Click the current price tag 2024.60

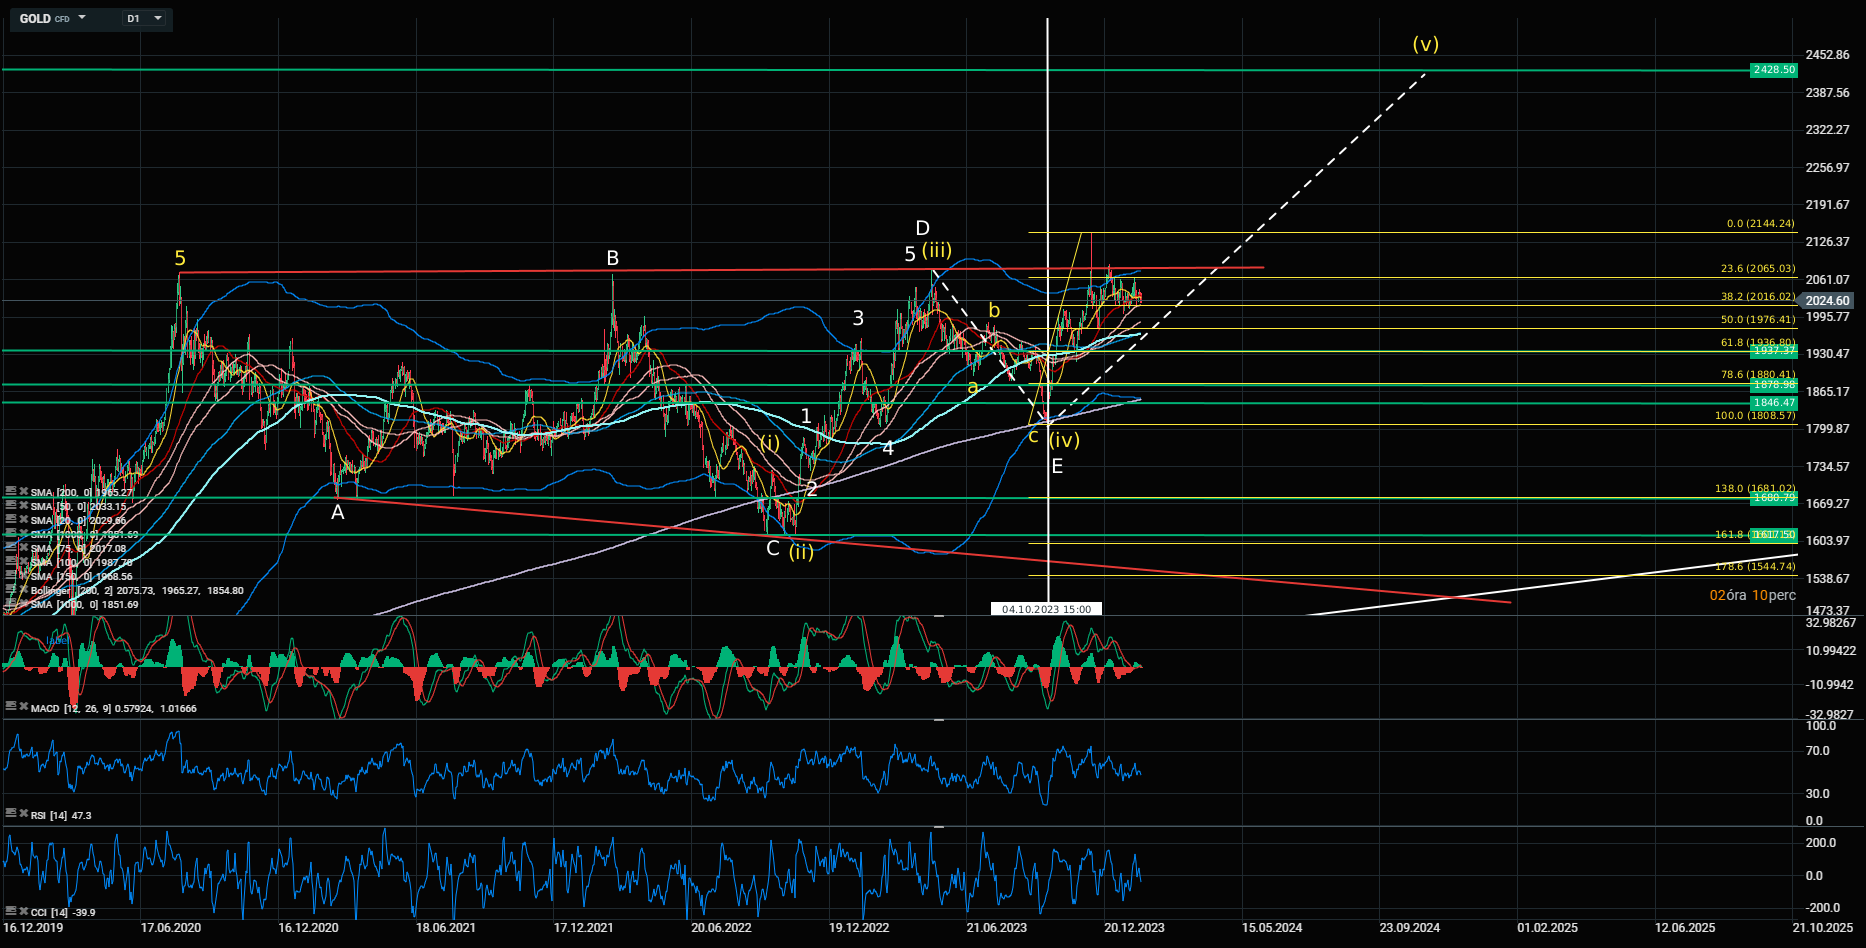1826,301
